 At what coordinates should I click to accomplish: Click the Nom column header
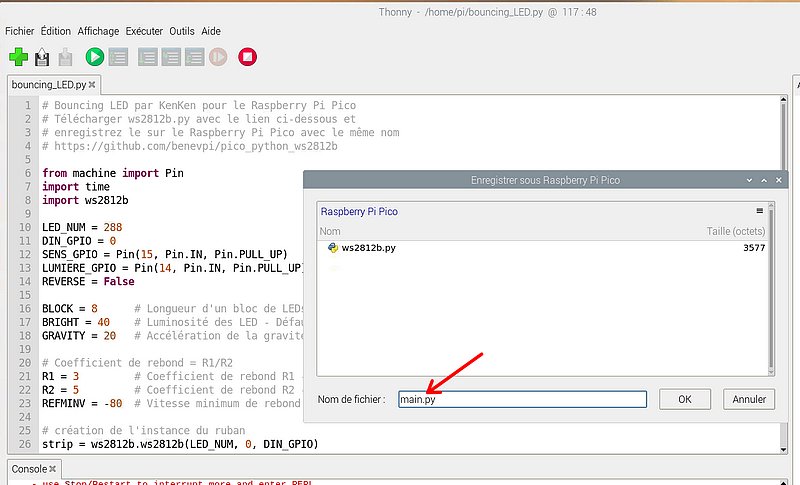tap(330, 231)
